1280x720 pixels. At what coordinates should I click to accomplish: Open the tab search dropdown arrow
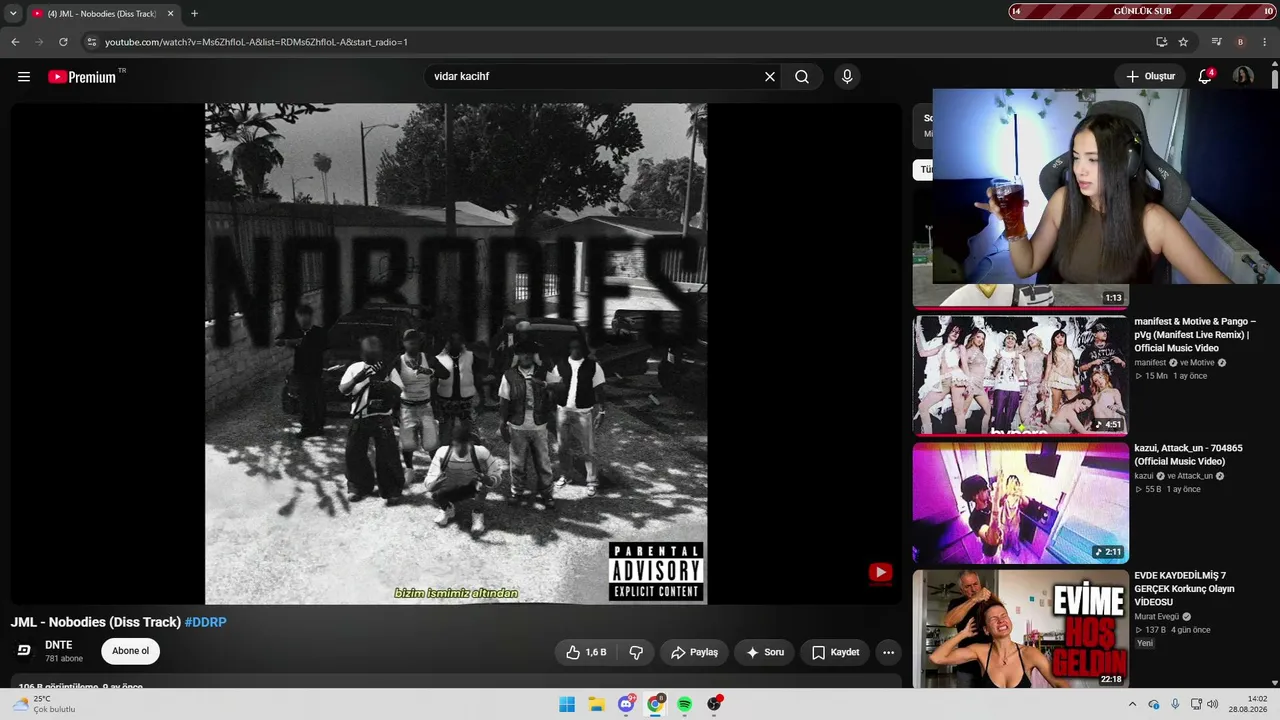pyautogui.click(x=13, y=14)
